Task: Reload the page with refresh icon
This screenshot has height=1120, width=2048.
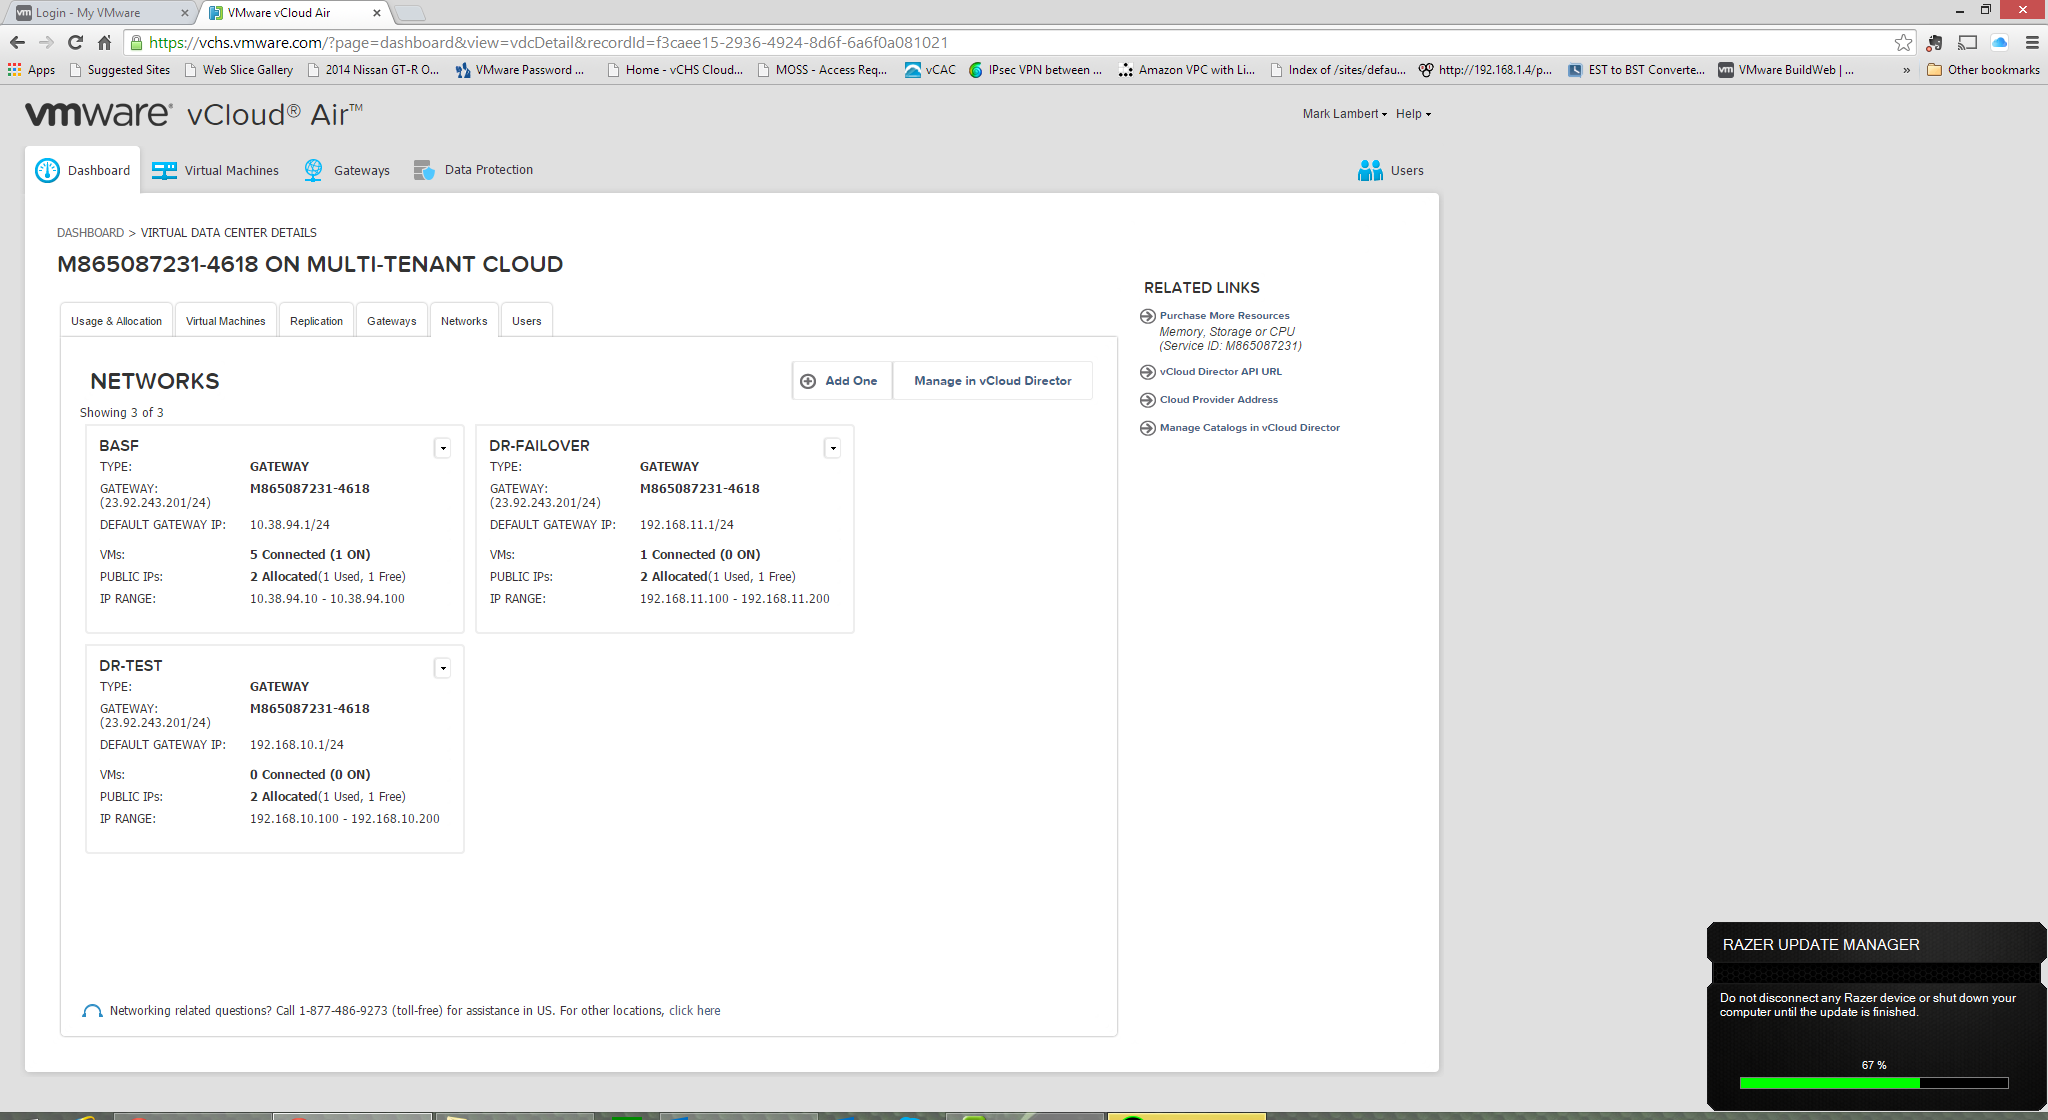Action: click(x=75, y=42)
